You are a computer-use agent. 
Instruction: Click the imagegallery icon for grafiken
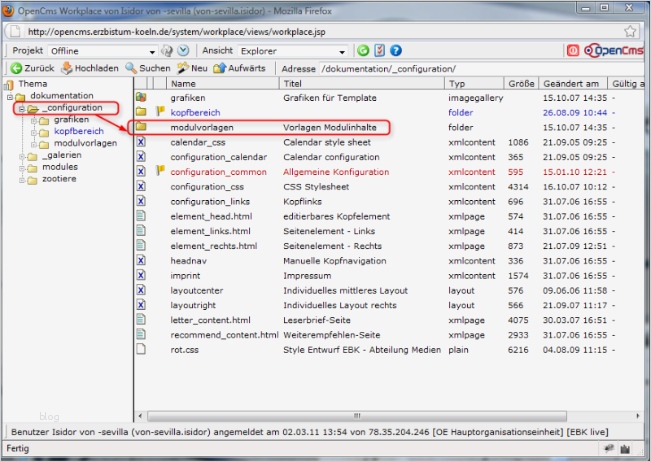pos(141,98)
